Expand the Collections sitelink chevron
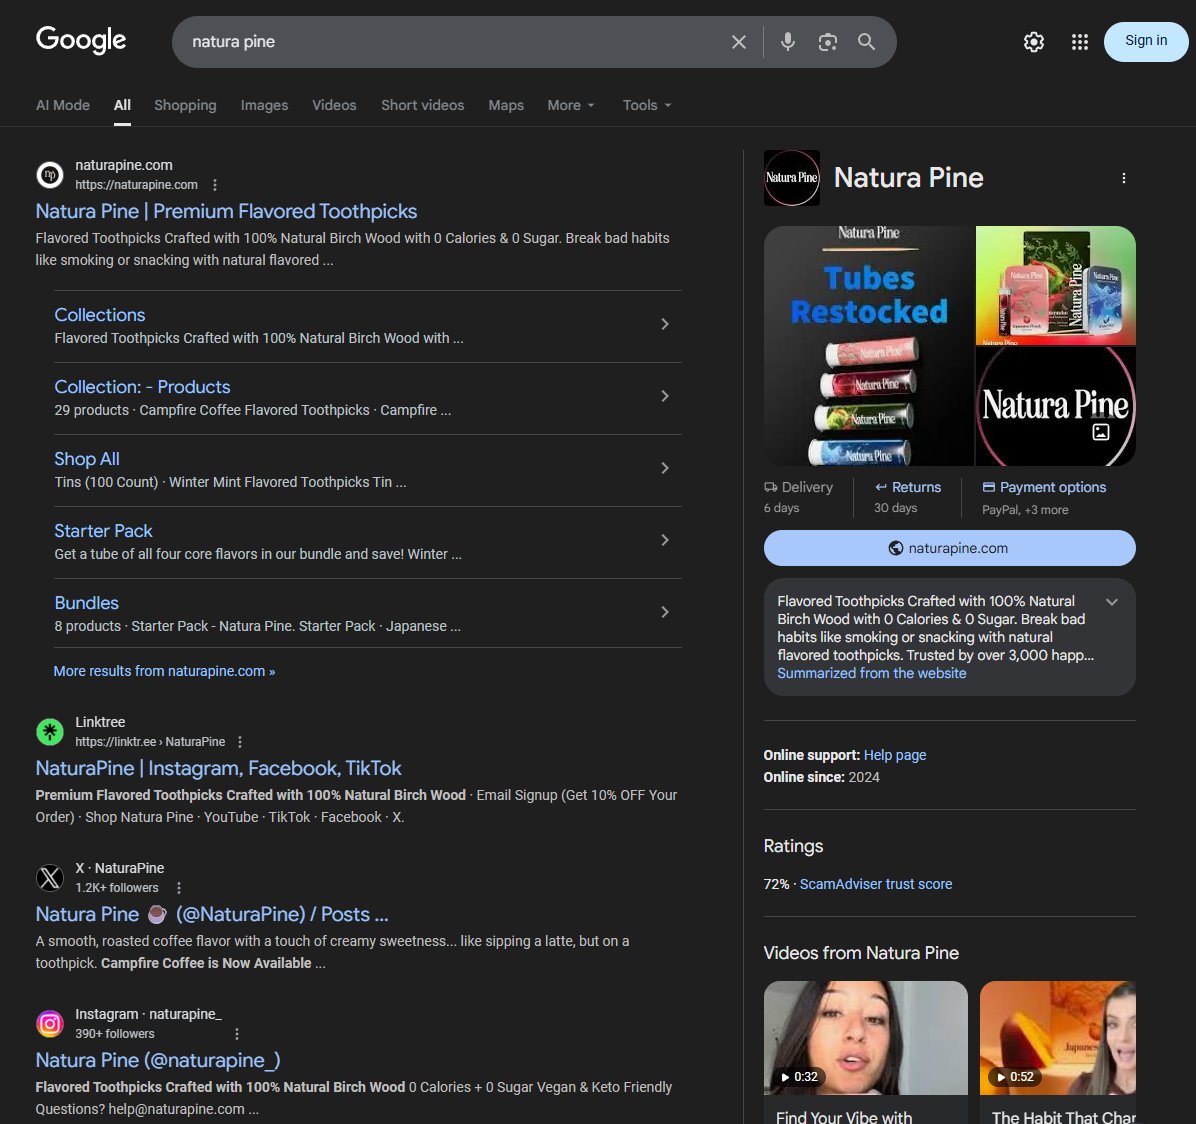Screen dimensions: 1196x1124 click(665, 324)
